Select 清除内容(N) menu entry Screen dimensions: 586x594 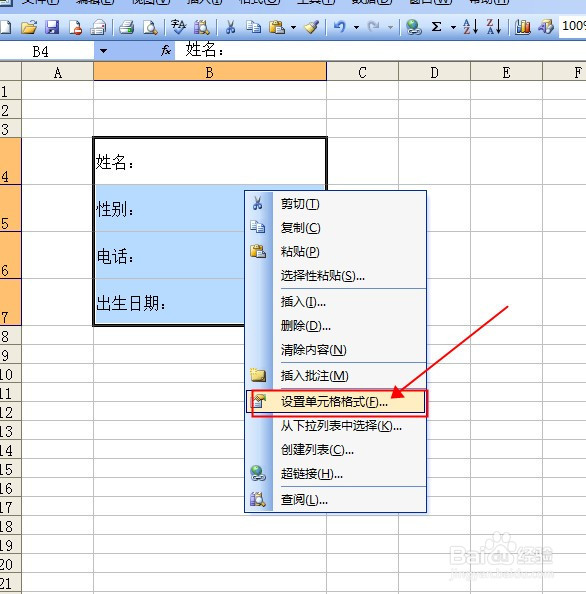tap(336, 350)
